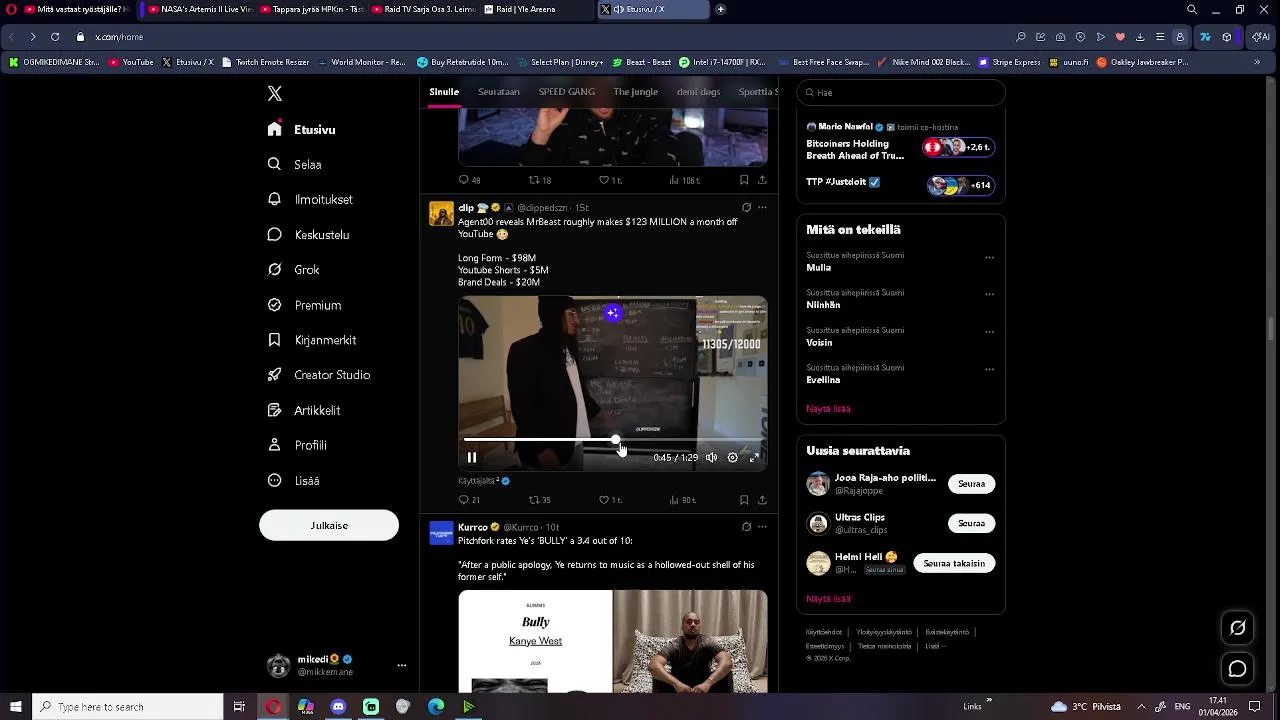Click Windows Start button
Viewport: 1280px width, 720px height.
tap(16, 707)
